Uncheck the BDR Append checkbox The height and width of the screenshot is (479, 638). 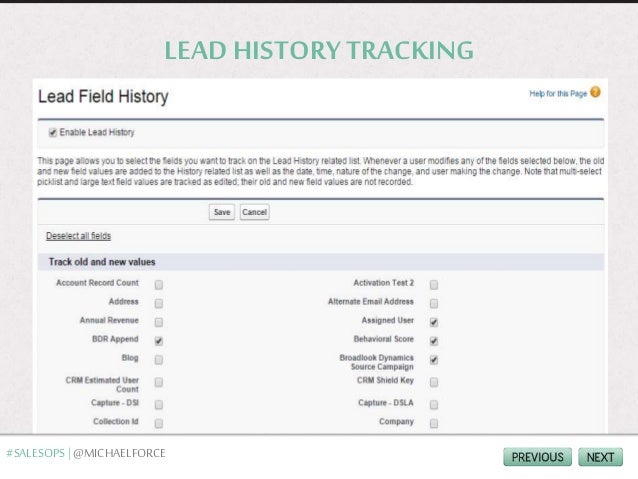tap(159, 341)
